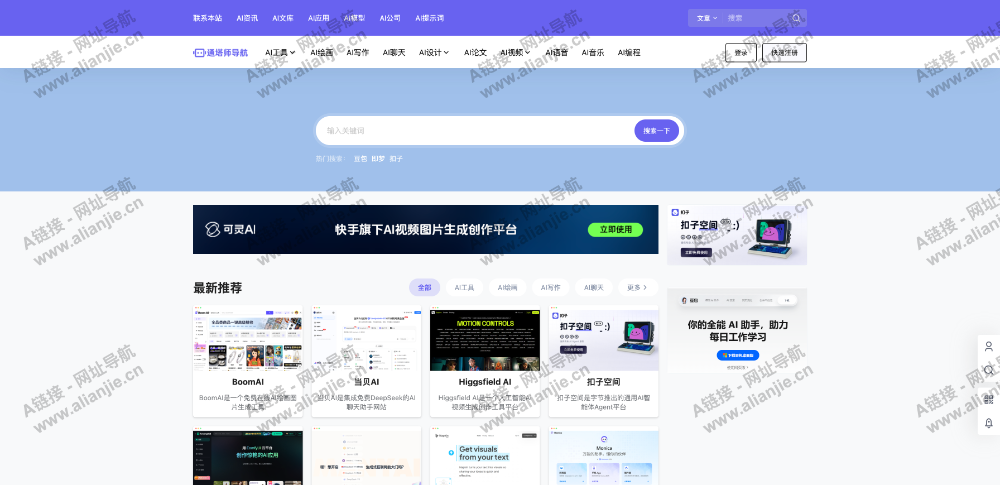The height and width of the screenshot is (485, 1000).
Task: Open AI提示词 in top bar
Action: click(430, 18)
